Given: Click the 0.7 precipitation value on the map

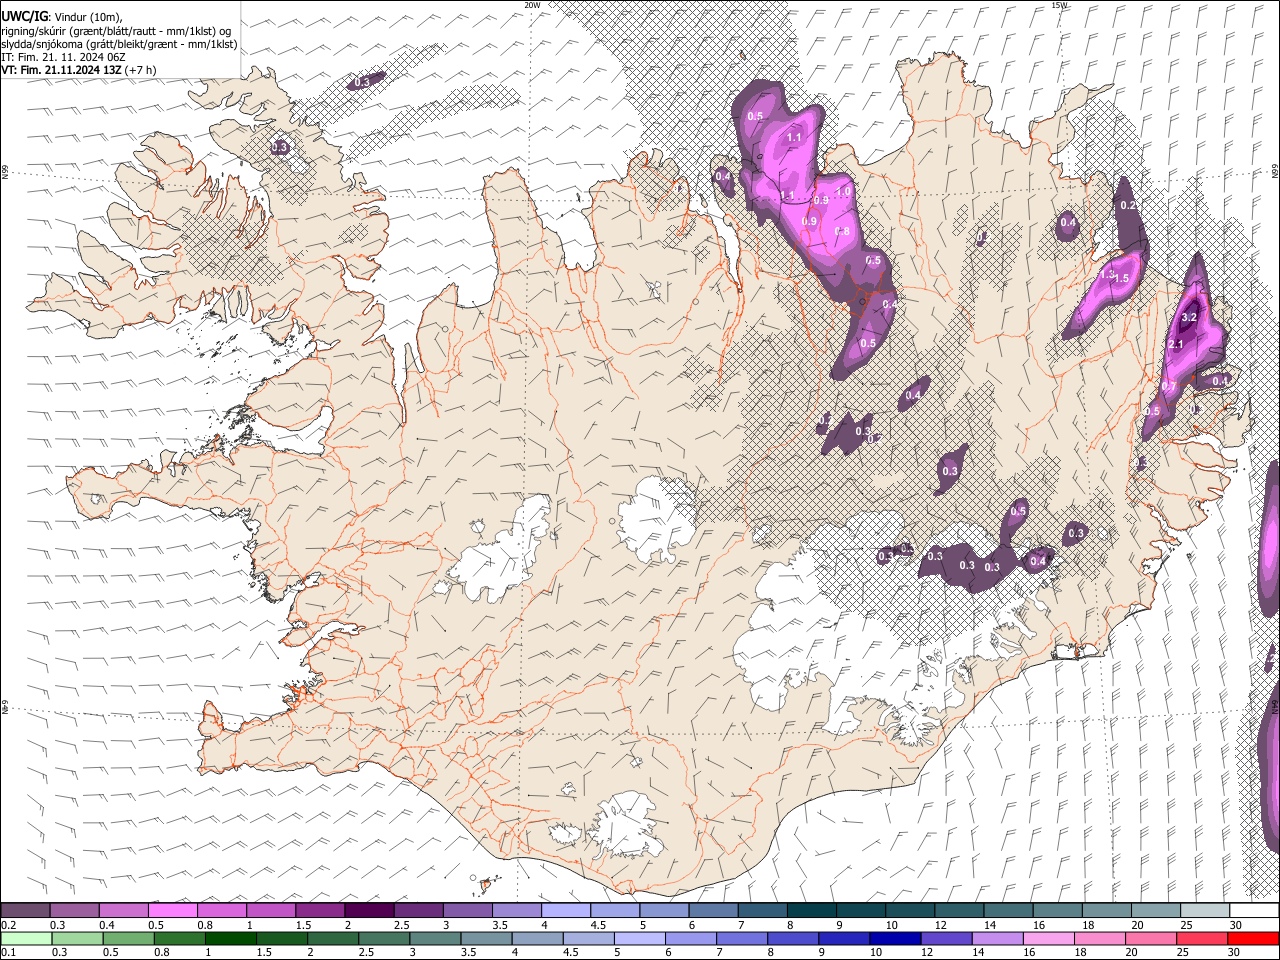Looking at the screenshot, I should point(1168,386).
